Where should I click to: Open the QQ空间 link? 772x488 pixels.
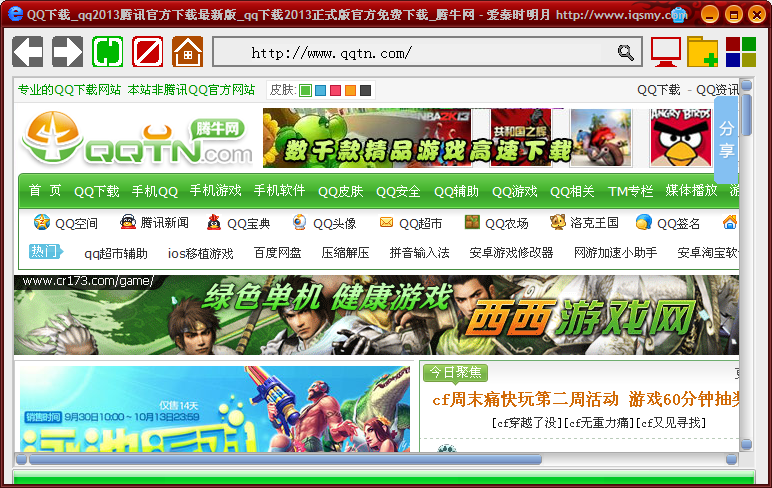(x=65, y=223)
